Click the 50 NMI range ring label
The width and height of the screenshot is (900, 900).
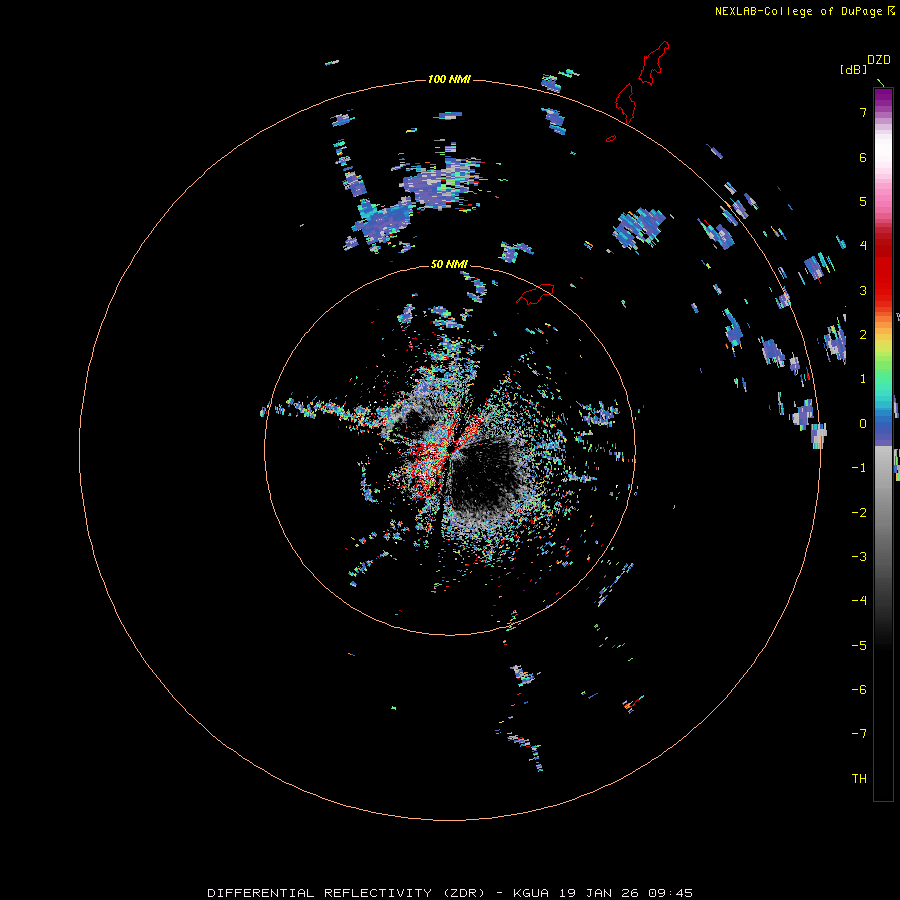coord(449,264)
